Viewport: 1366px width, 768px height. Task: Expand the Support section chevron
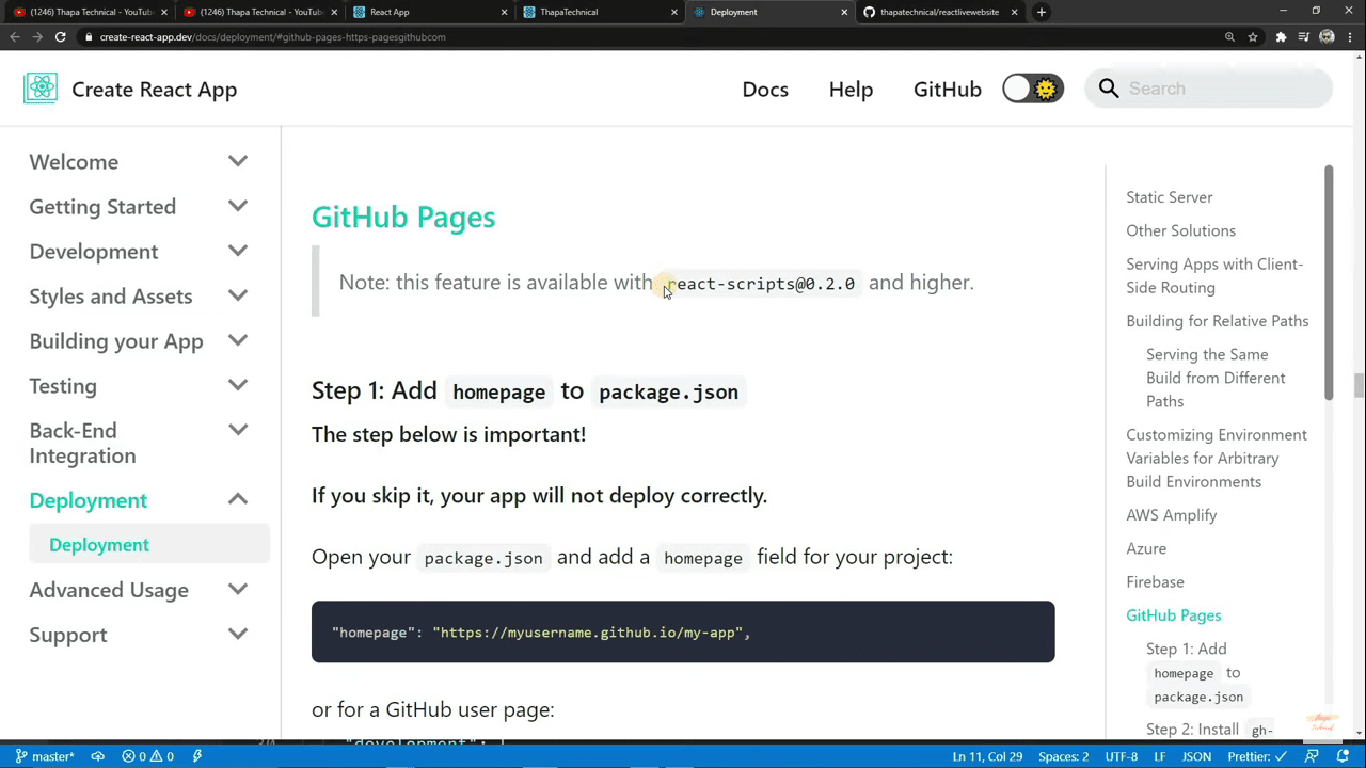tap(238, 634)
